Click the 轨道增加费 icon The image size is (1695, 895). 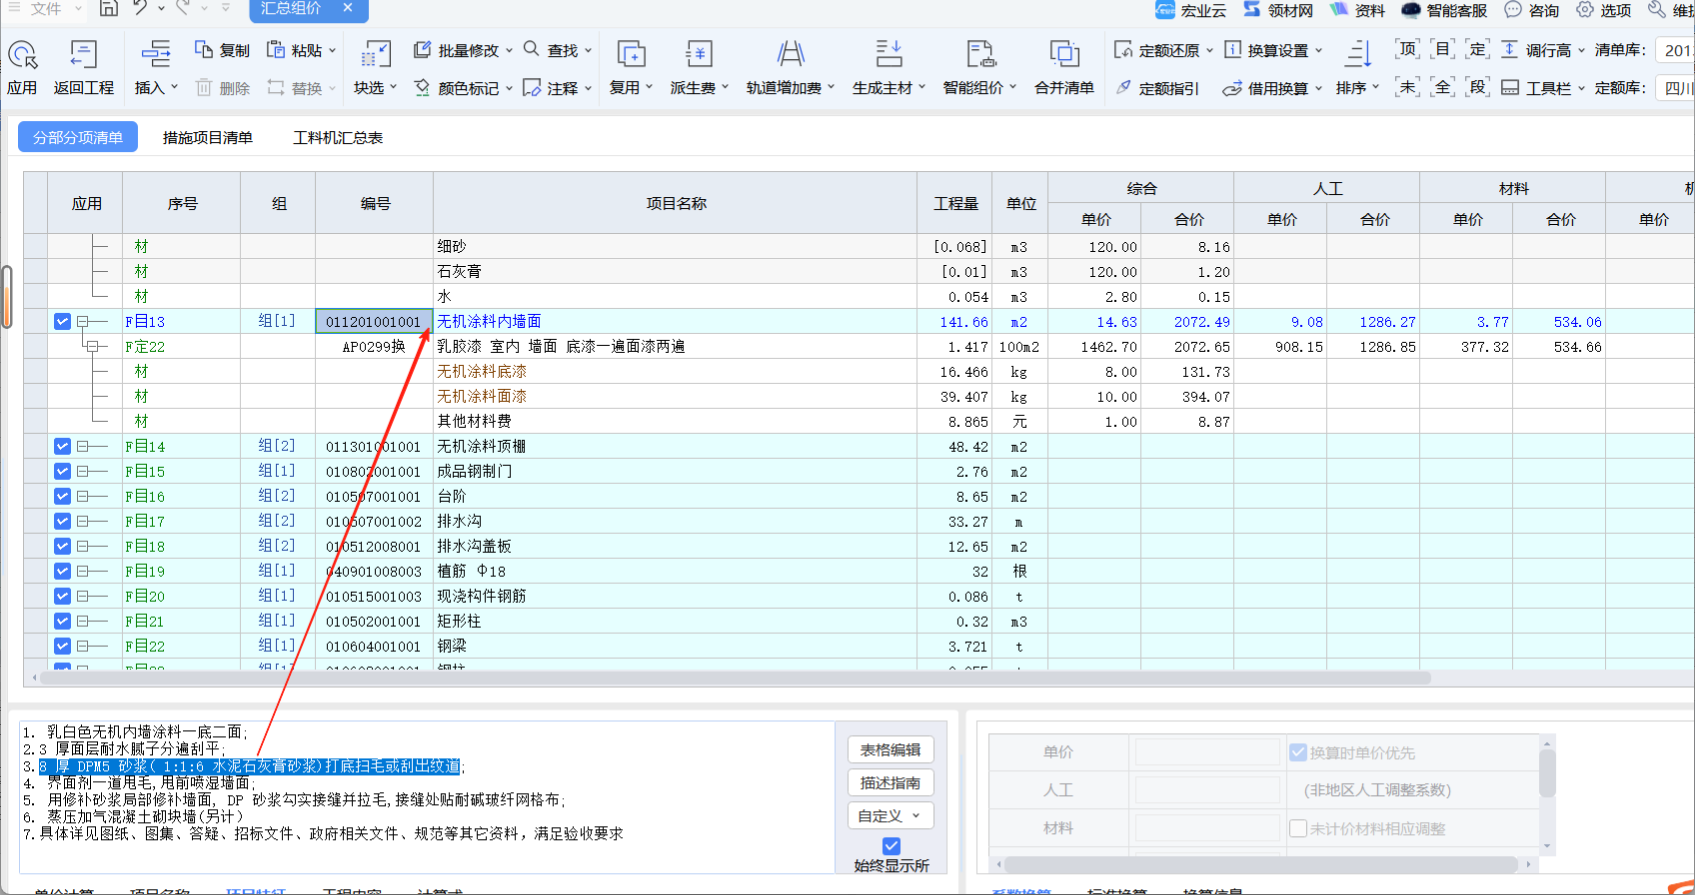click(791, 54)
